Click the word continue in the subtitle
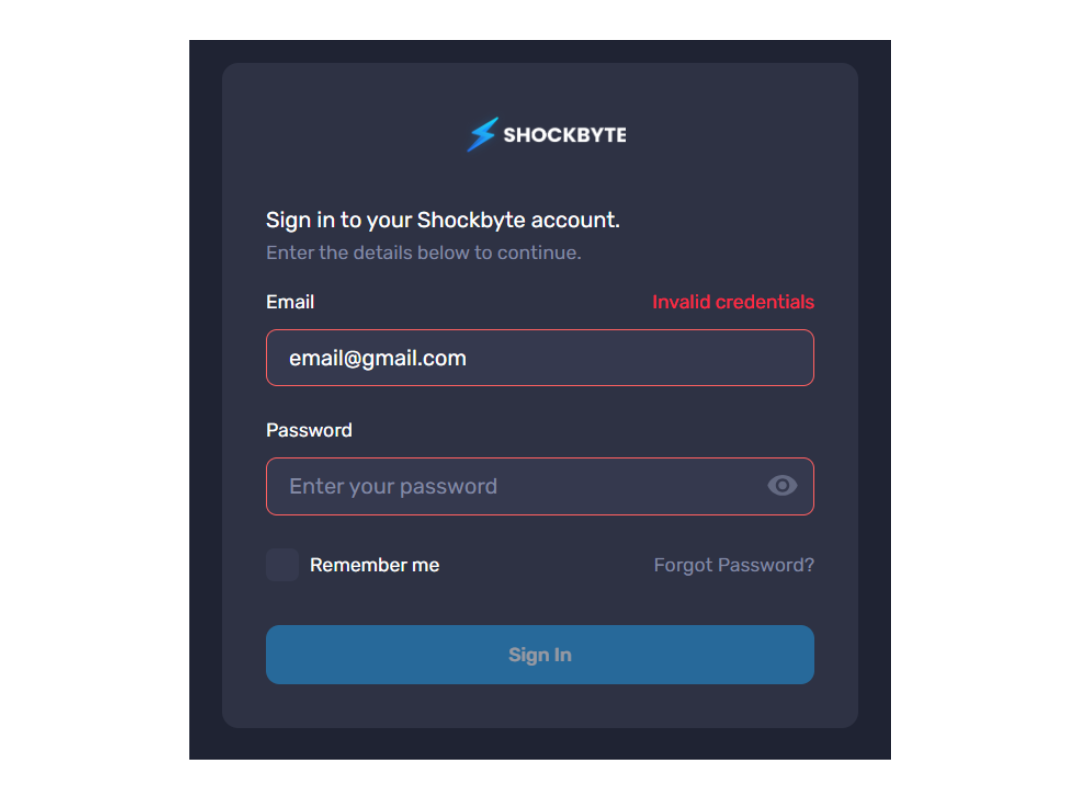The height and width of the screenshot is (800, 1080). click(539, 253)
